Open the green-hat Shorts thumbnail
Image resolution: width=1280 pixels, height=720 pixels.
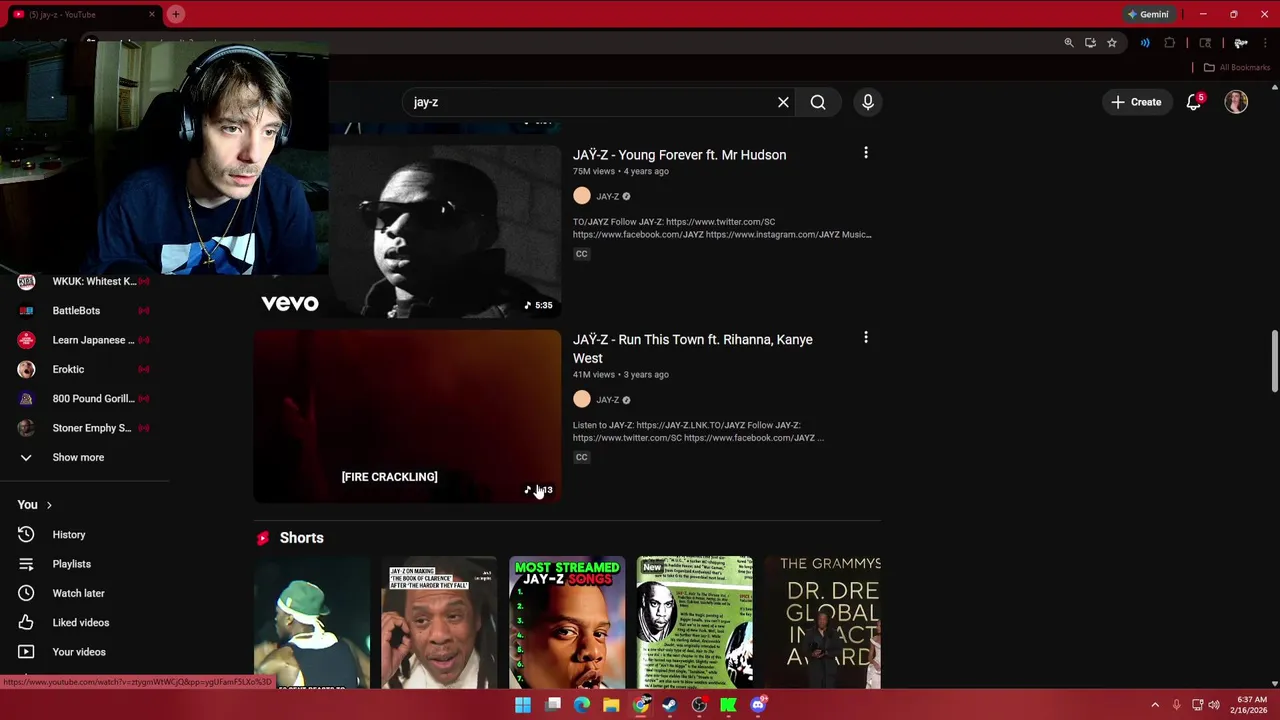click(311, 622)
